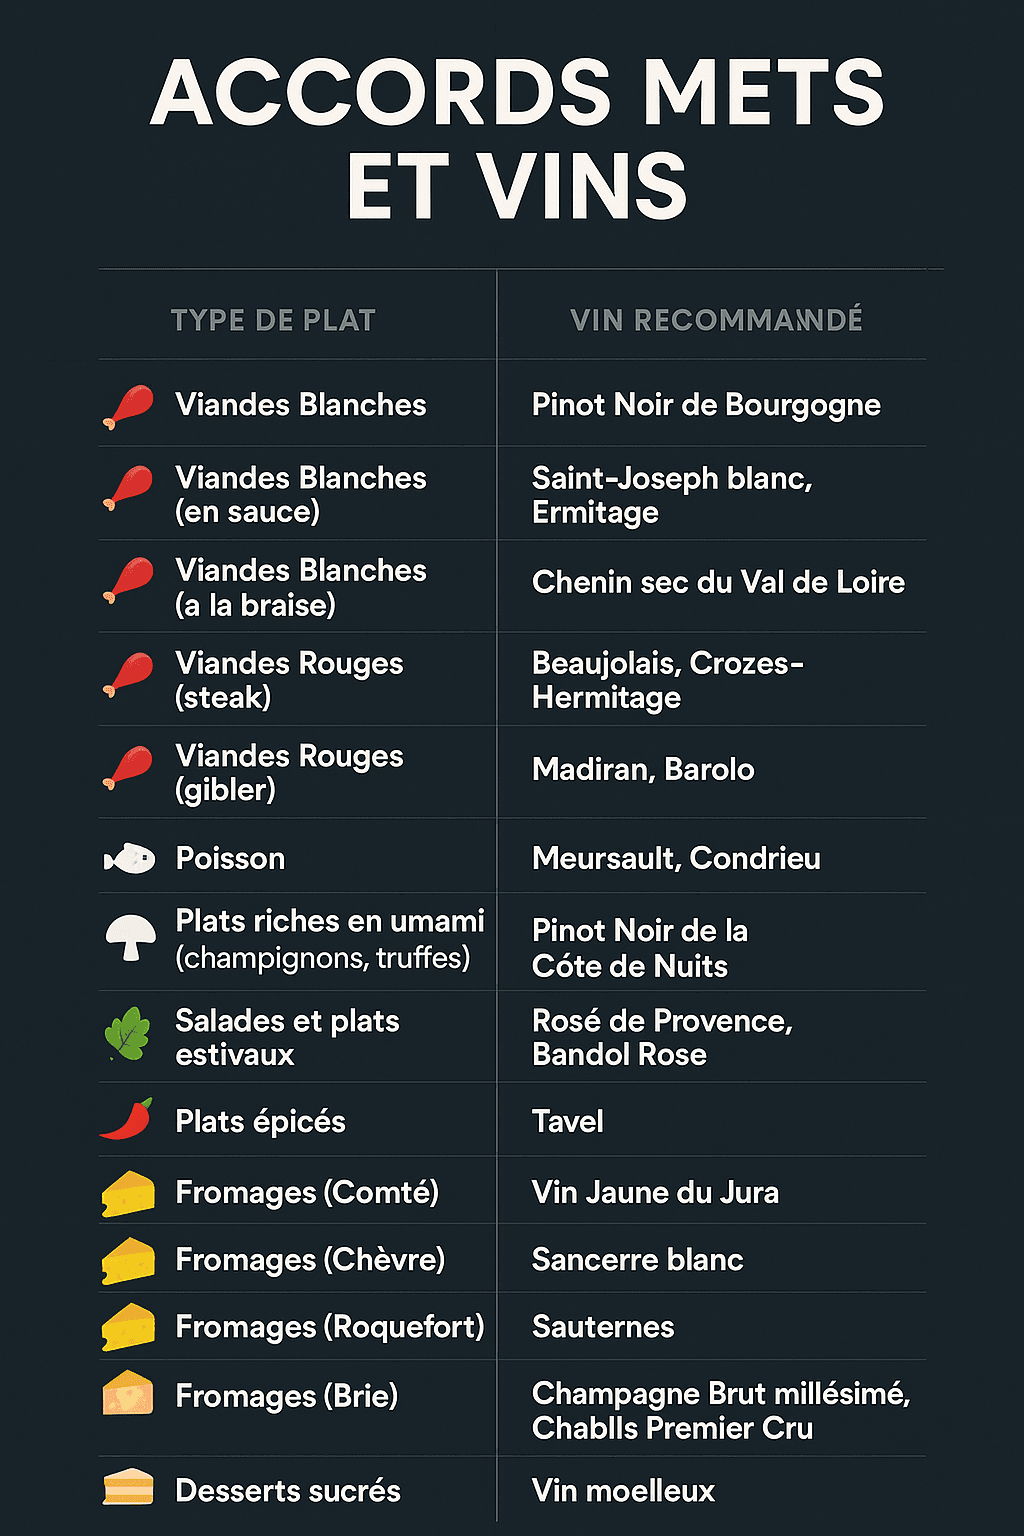Image resolution: width=1024 pixels, height=1536 pixels.
Task: Click the drumstick icon beside gibier row
Action: click(x=128, y=768)
